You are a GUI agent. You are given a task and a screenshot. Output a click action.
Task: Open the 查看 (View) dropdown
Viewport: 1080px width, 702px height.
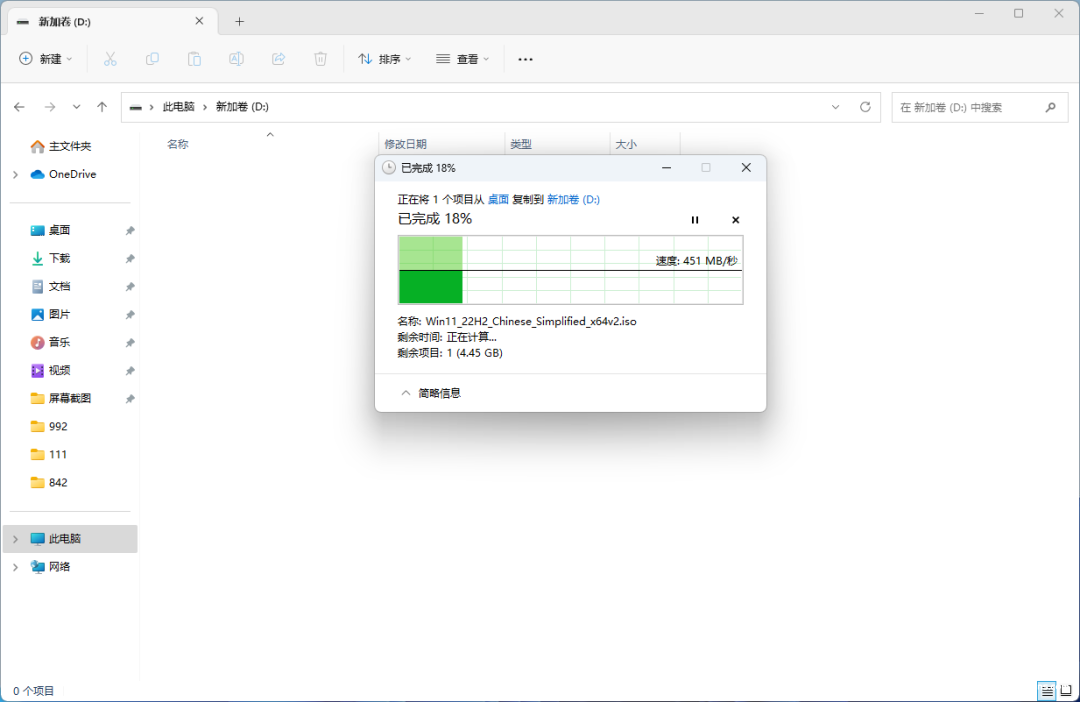(x=462, y=59)
